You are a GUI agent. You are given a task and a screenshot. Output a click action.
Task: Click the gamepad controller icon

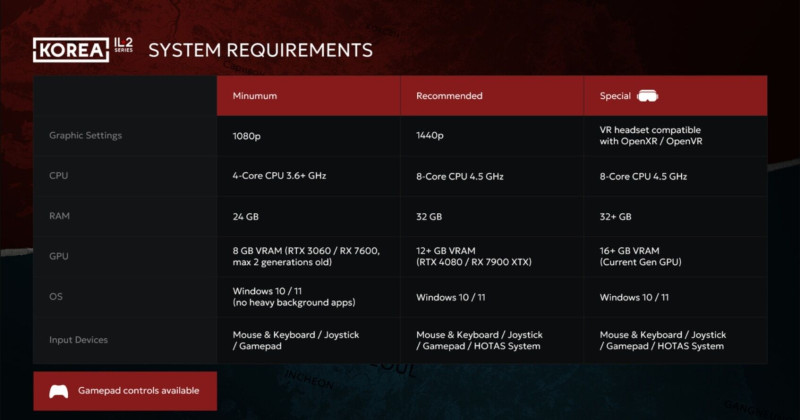[59, 391]
